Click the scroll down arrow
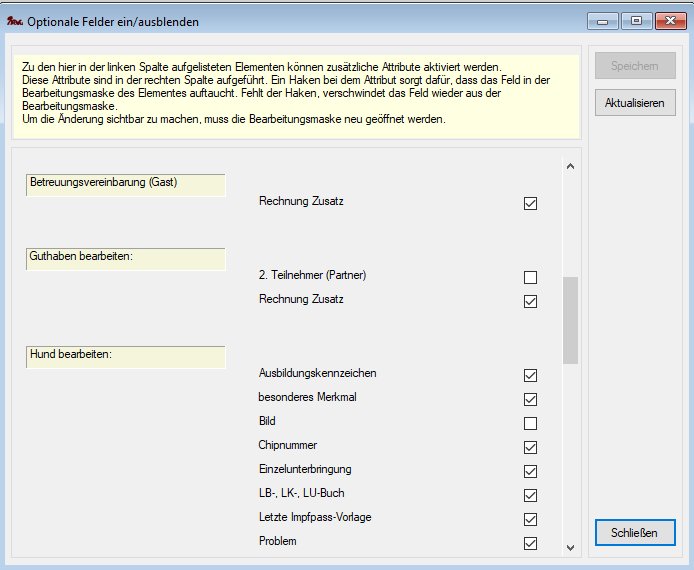Image resolution: width=694 pixels, height=570 pixels. coord(570,547)
